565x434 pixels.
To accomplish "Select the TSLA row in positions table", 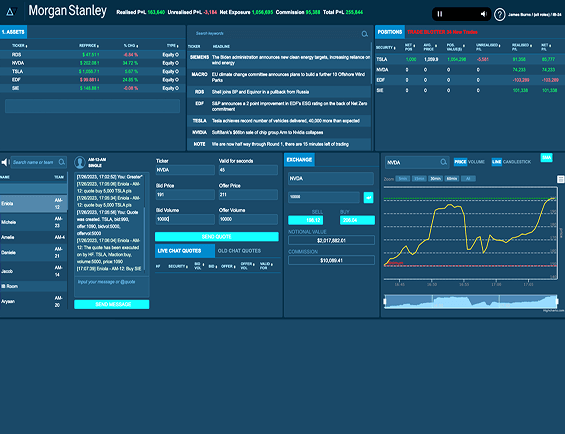I will pyautogui.click(x=470, y=59).
